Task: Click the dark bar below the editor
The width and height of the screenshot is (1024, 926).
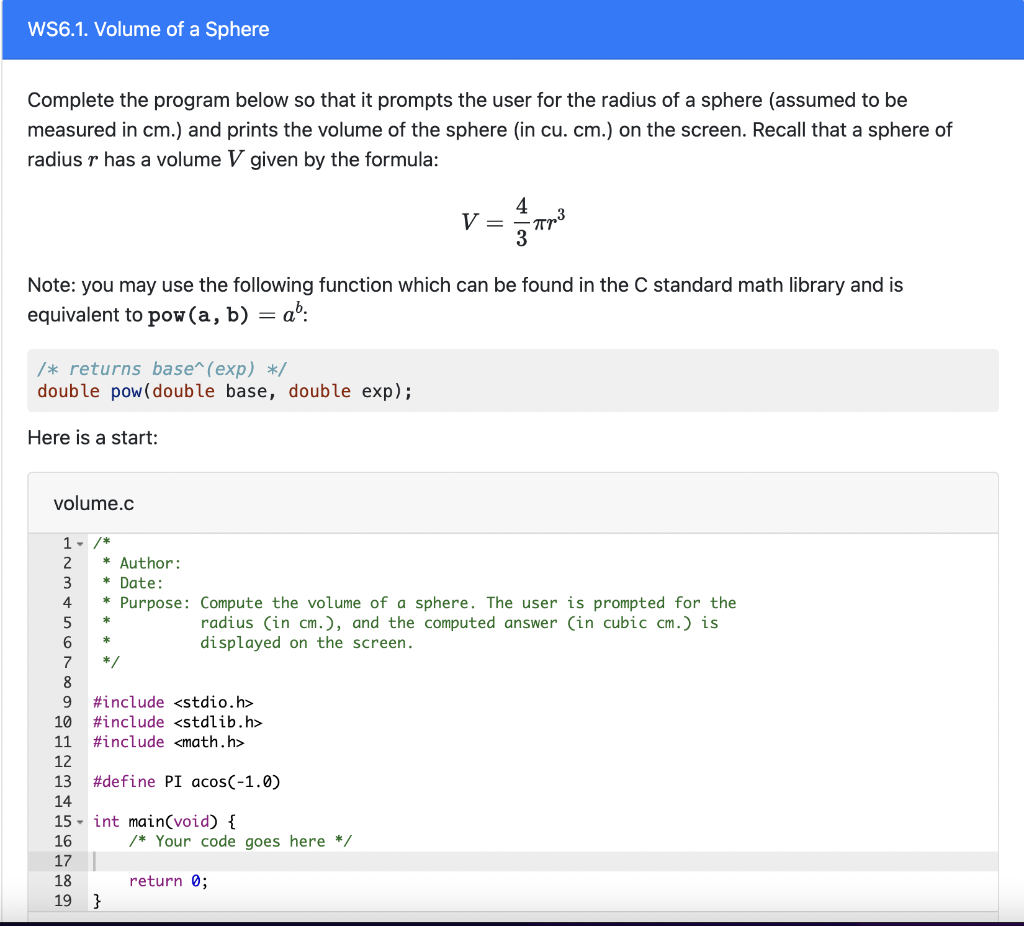Action: tap(512, 920)
